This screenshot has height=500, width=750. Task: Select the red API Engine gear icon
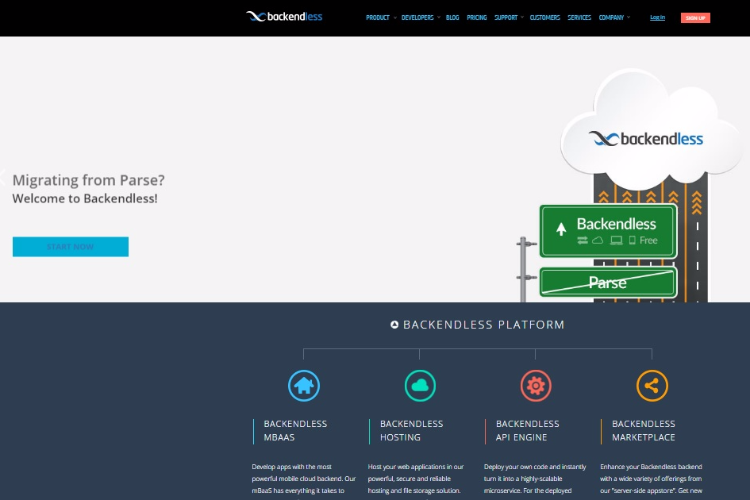[536, 386]
